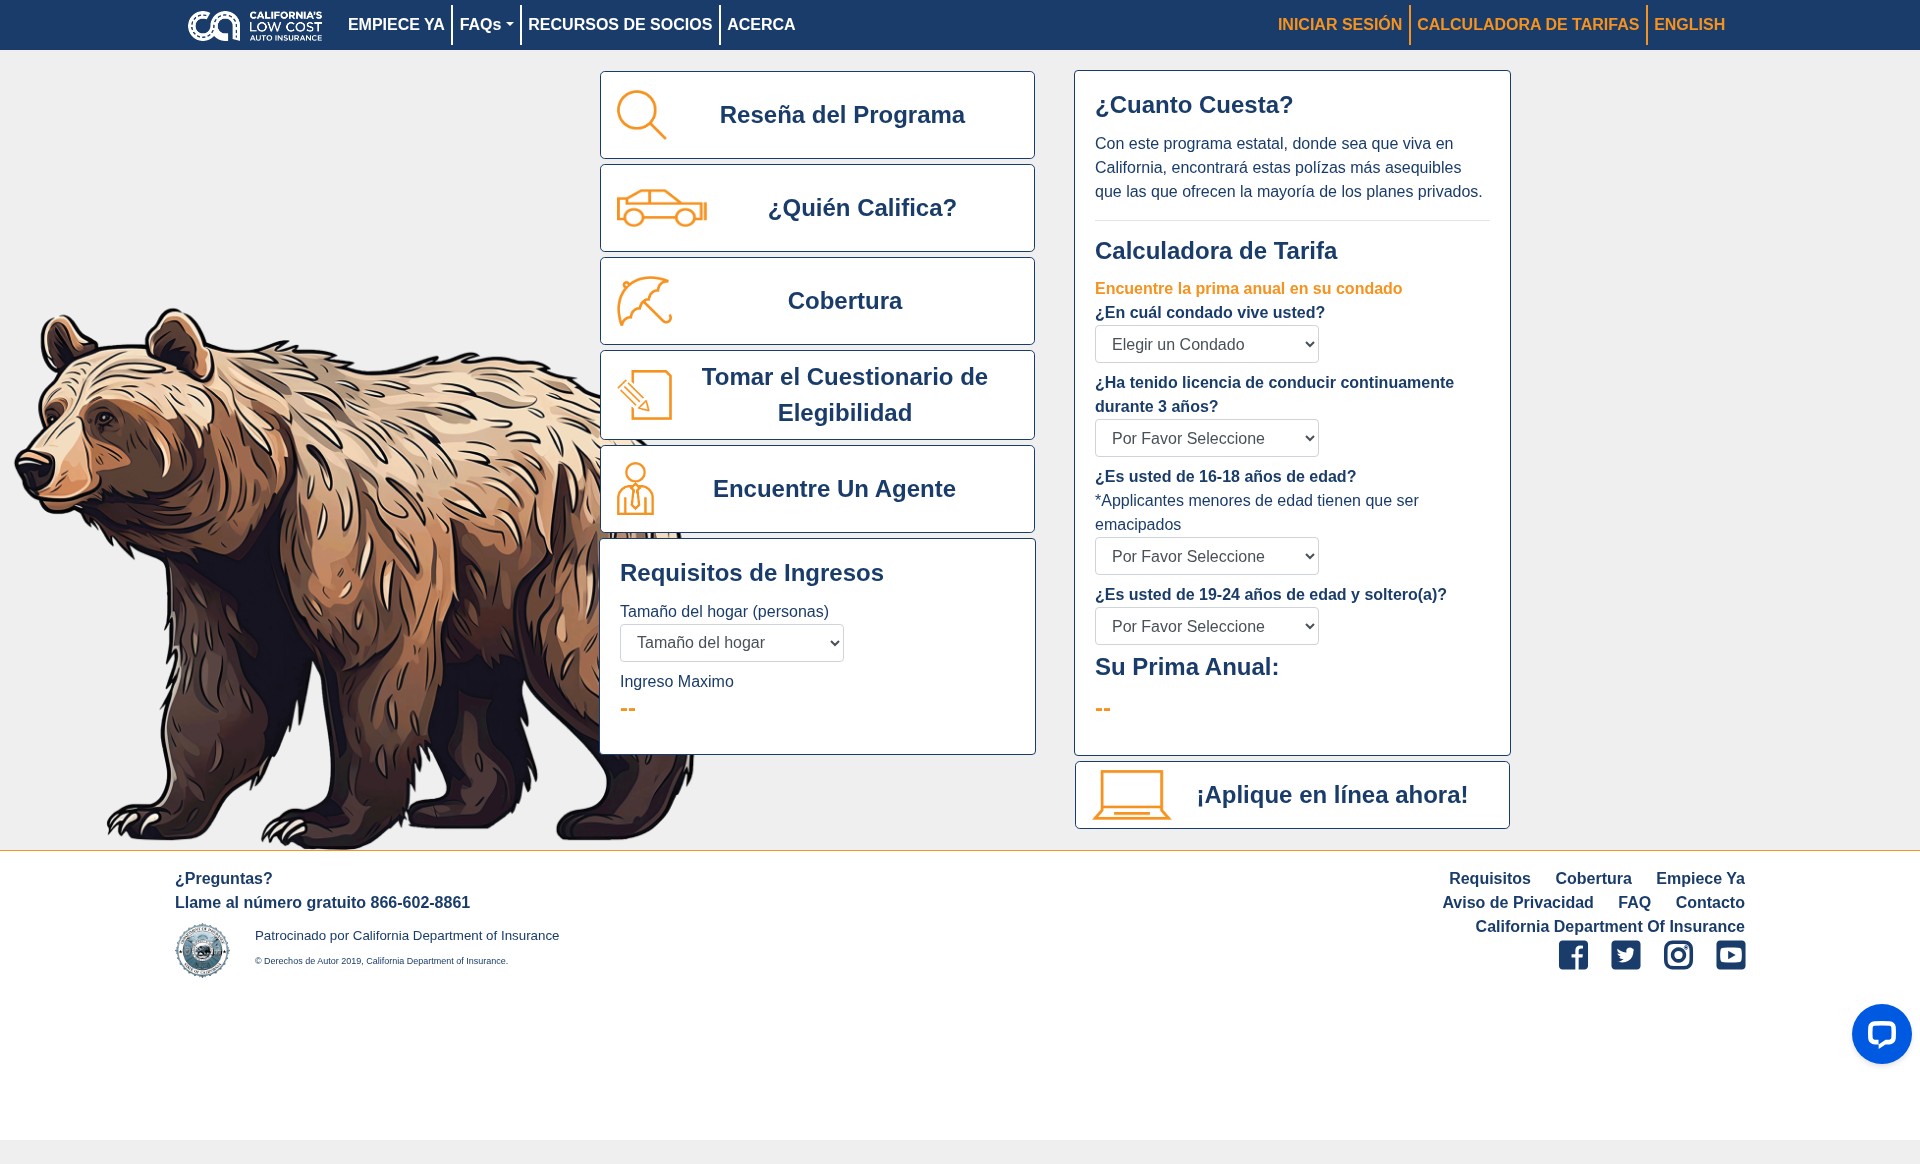1920x1164 pixels.
Task: Click the laptop icon for applying online
Action: tap(1132, 795)
